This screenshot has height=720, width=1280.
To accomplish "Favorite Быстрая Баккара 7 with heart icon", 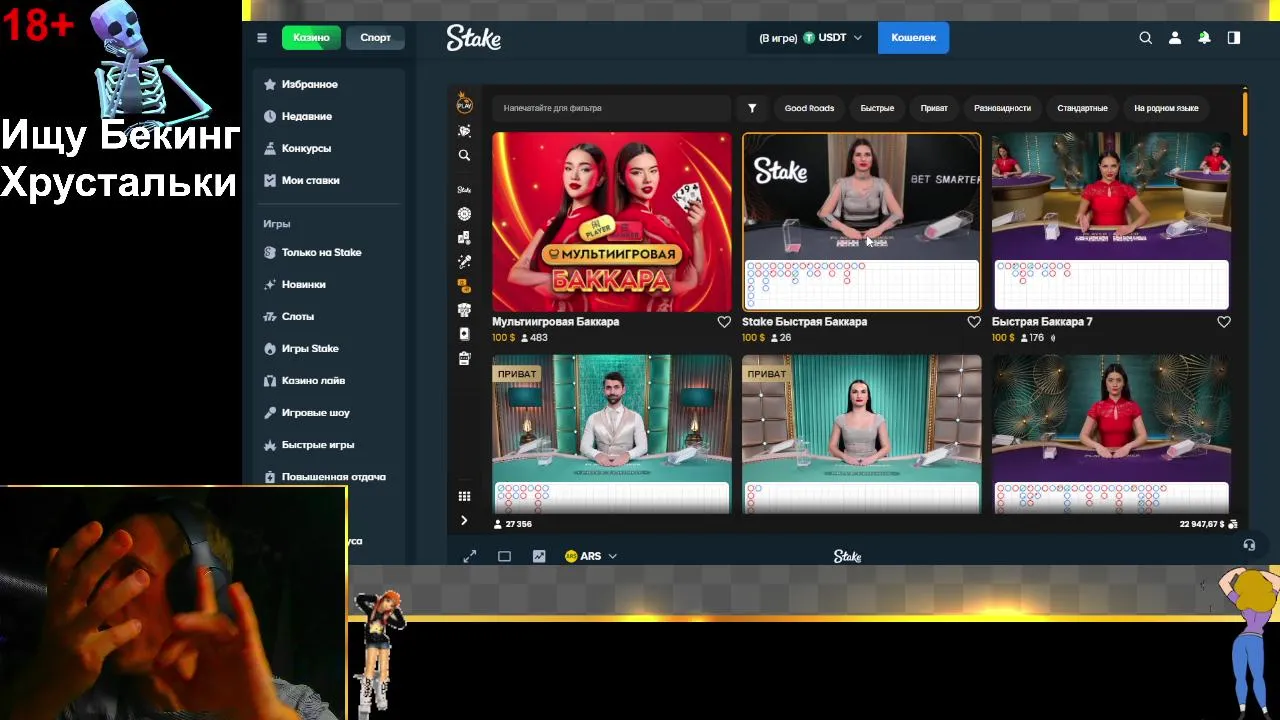I will point(1224,322).
